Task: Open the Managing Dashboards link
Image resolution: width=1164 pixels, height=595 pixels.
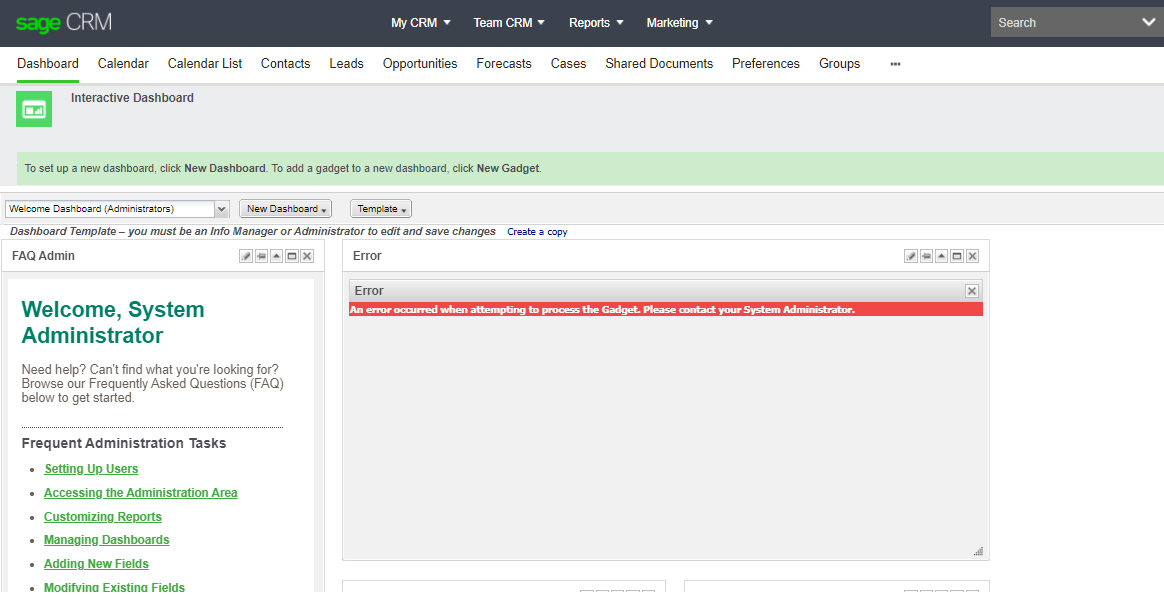Action: click(x=106, y=540)
